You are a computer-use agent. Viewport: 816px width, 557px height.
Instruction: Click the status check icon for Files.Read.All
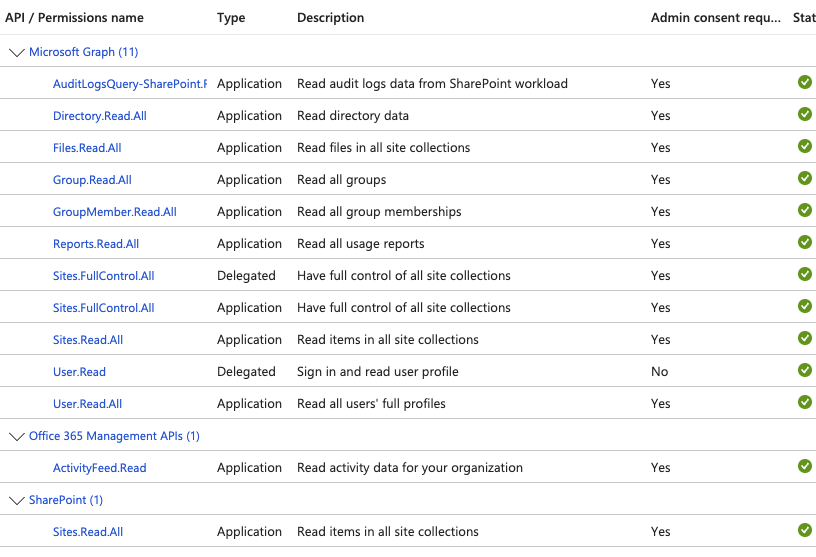(x=805, y=146)
